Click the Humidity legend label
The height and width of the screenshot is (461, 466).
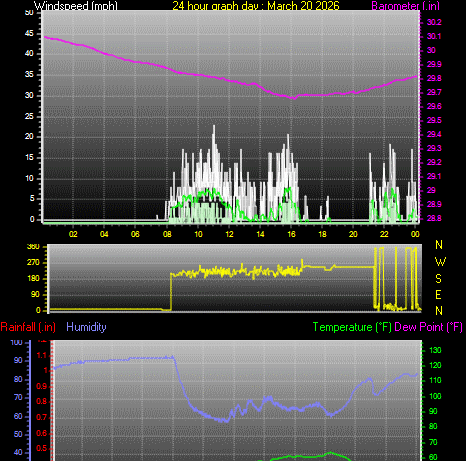tap(86, 327)
